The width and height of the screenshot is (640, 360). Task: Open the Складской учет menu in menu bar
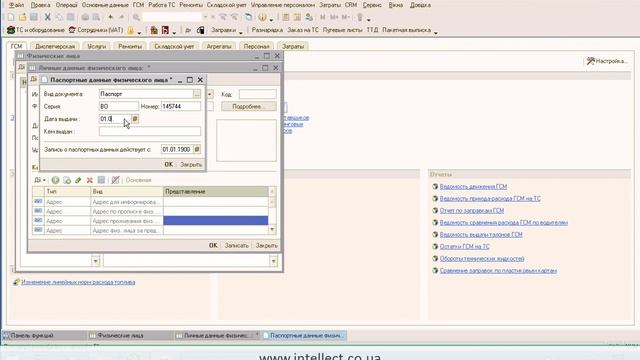[227, 5]
